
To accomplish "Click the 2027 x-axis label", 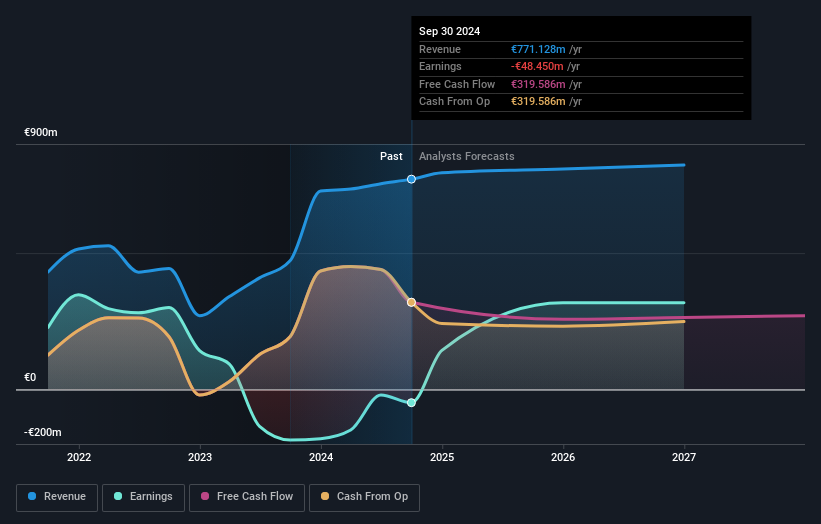I will click(684, 458).
